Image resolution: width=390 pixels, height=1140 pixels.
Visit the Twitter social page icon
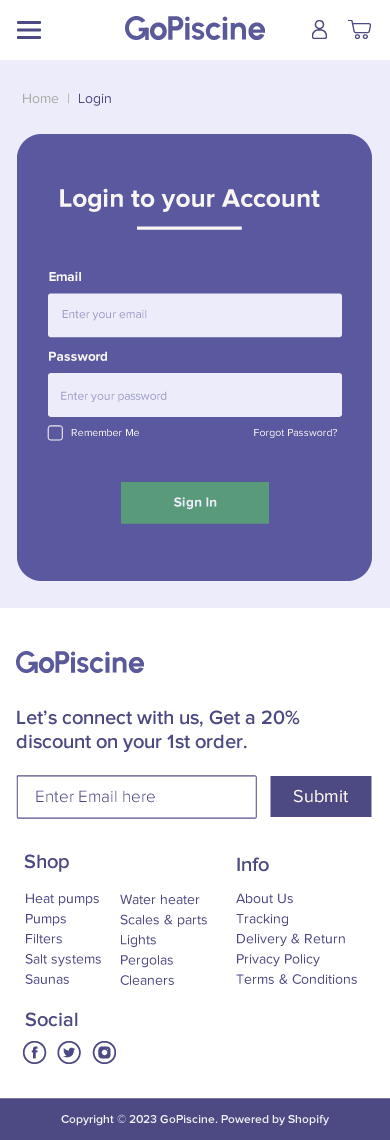tap(69, 1052)
